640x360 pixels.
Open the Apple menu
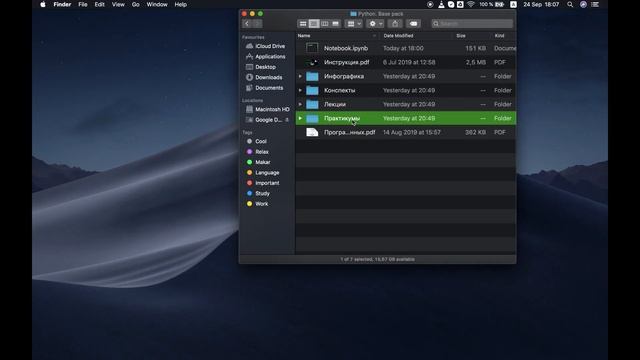43,4
